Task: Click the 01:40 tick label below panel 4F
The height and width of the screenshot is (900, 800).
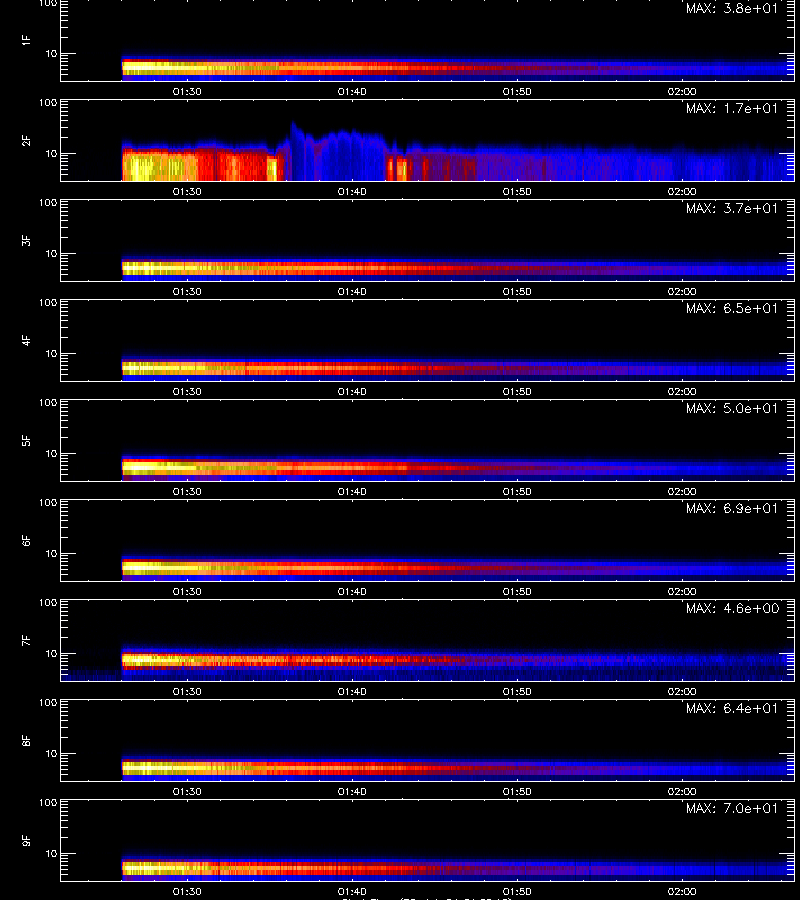Action: click(x=352, y=391)
